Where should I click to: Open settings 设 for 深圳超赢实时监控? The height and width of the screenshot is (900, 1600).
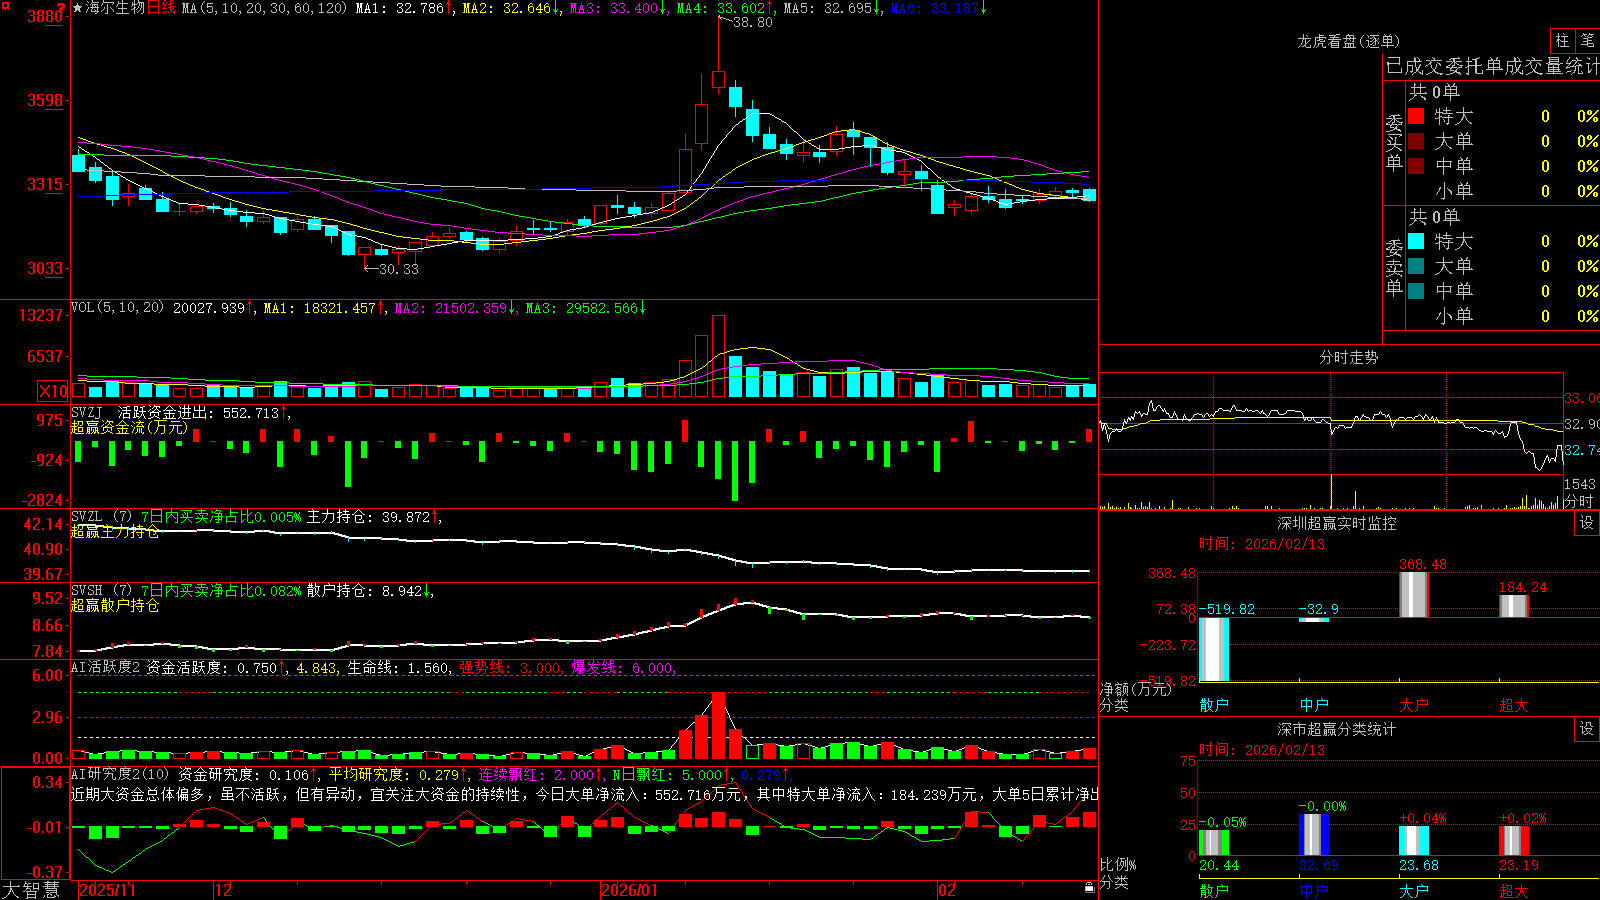tap(1587, 523)
